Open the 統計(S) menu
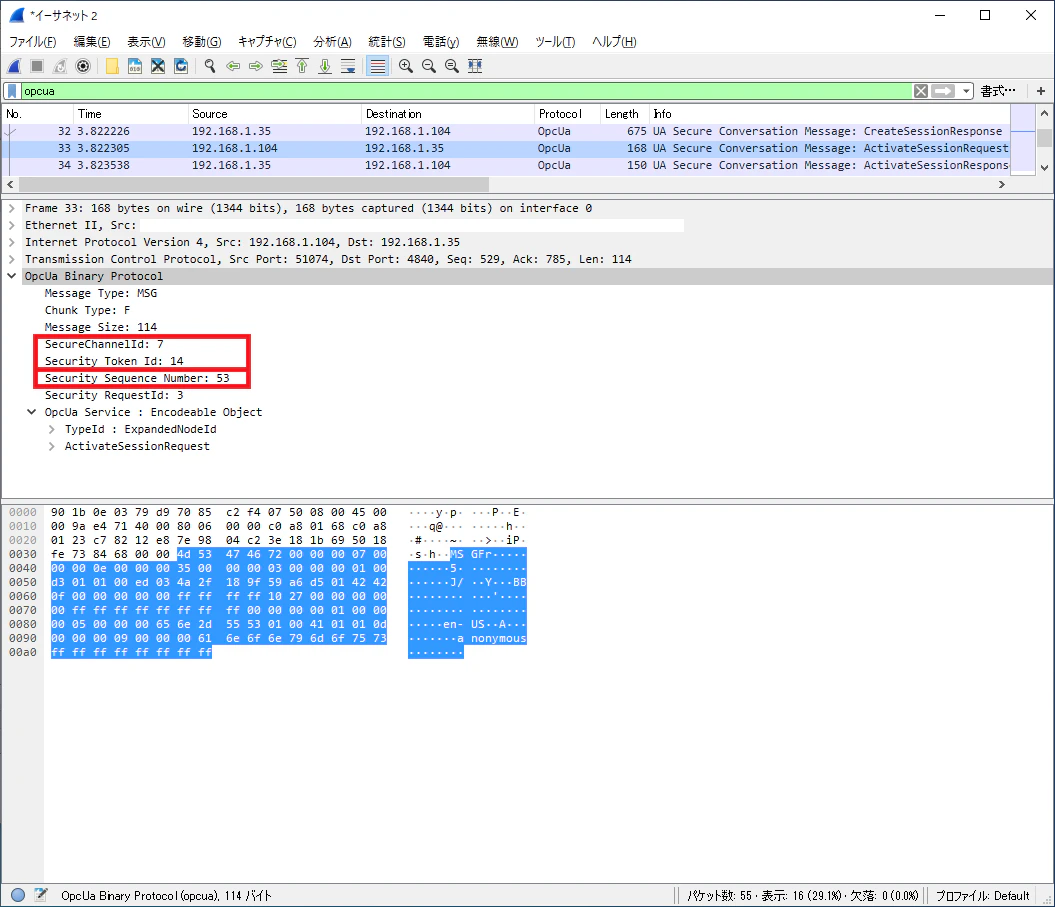This screenshot has height=907, width=1055. (387, 42)
